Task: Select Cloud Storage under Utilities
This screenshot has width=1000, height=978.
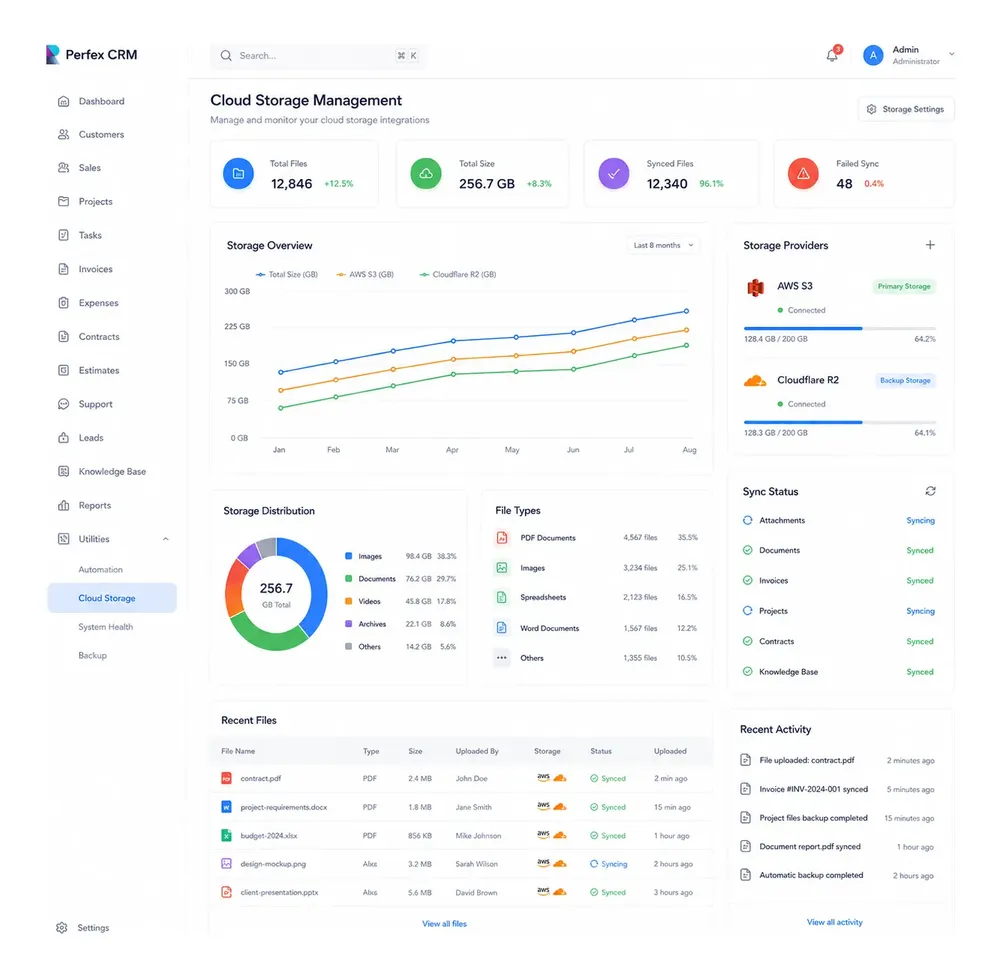Action: click(x=112, y=598)
